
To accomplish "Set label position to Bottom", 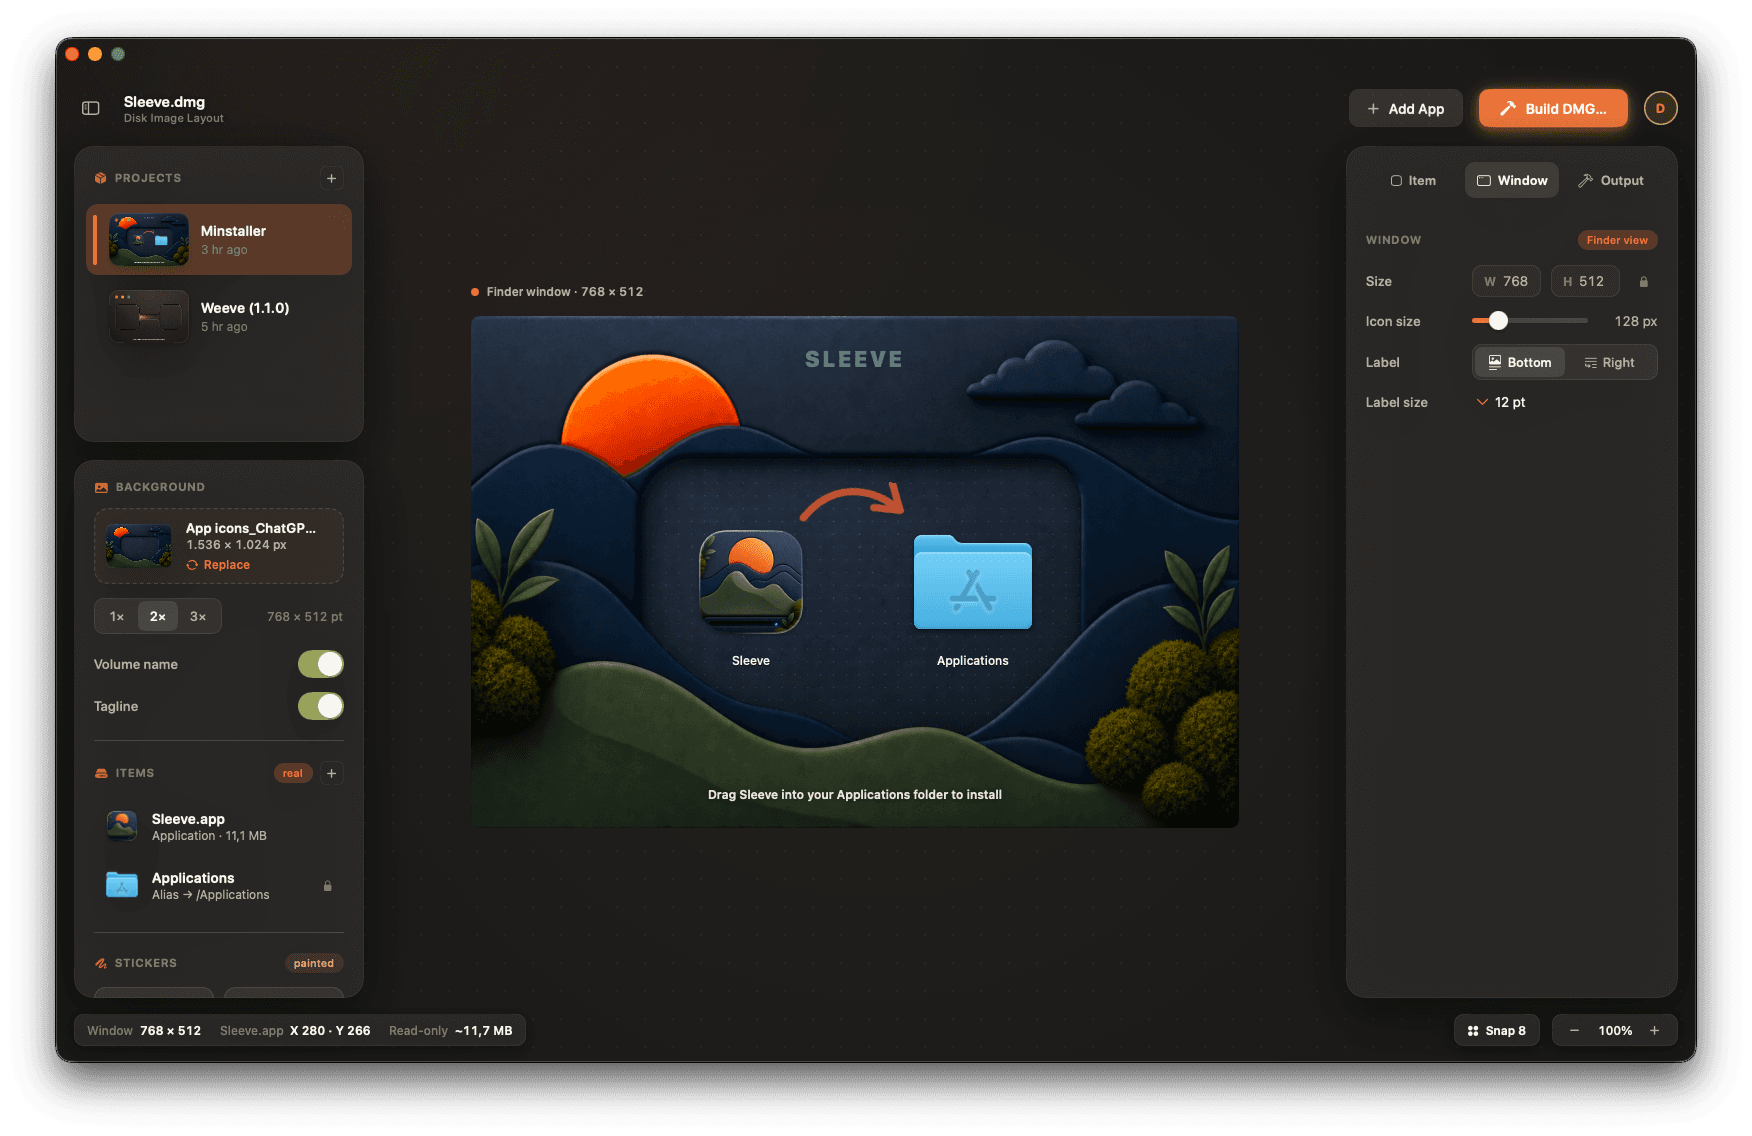I will (1520, 362).
